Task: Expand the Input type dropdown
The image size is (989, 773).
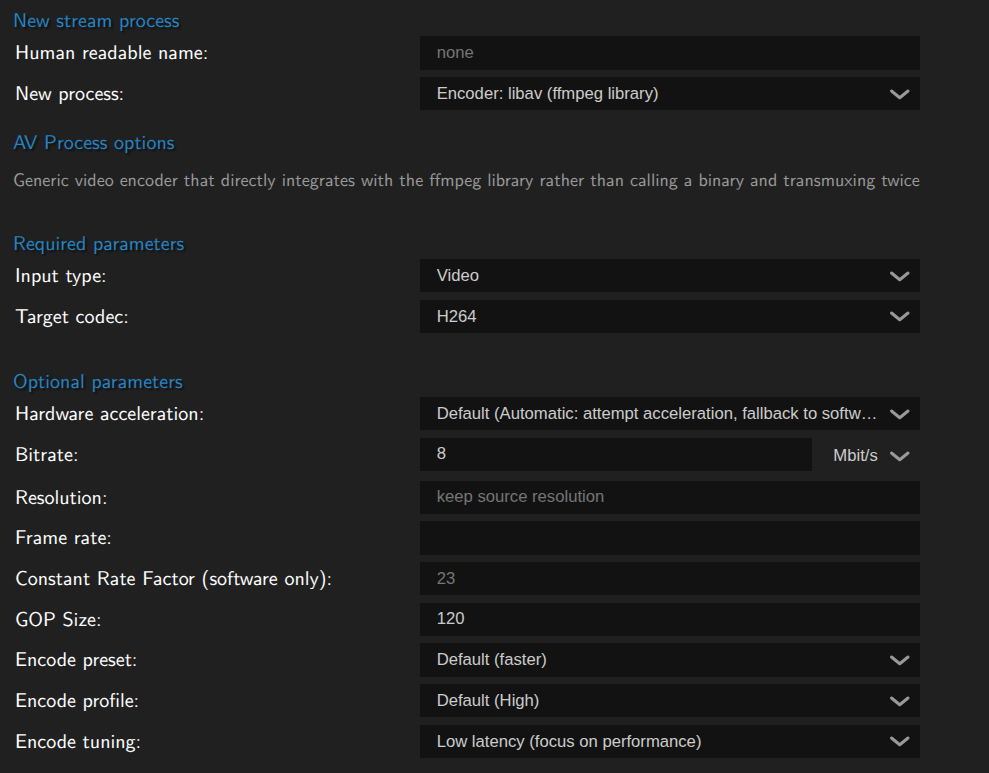Action: click(x=670, y=275)
